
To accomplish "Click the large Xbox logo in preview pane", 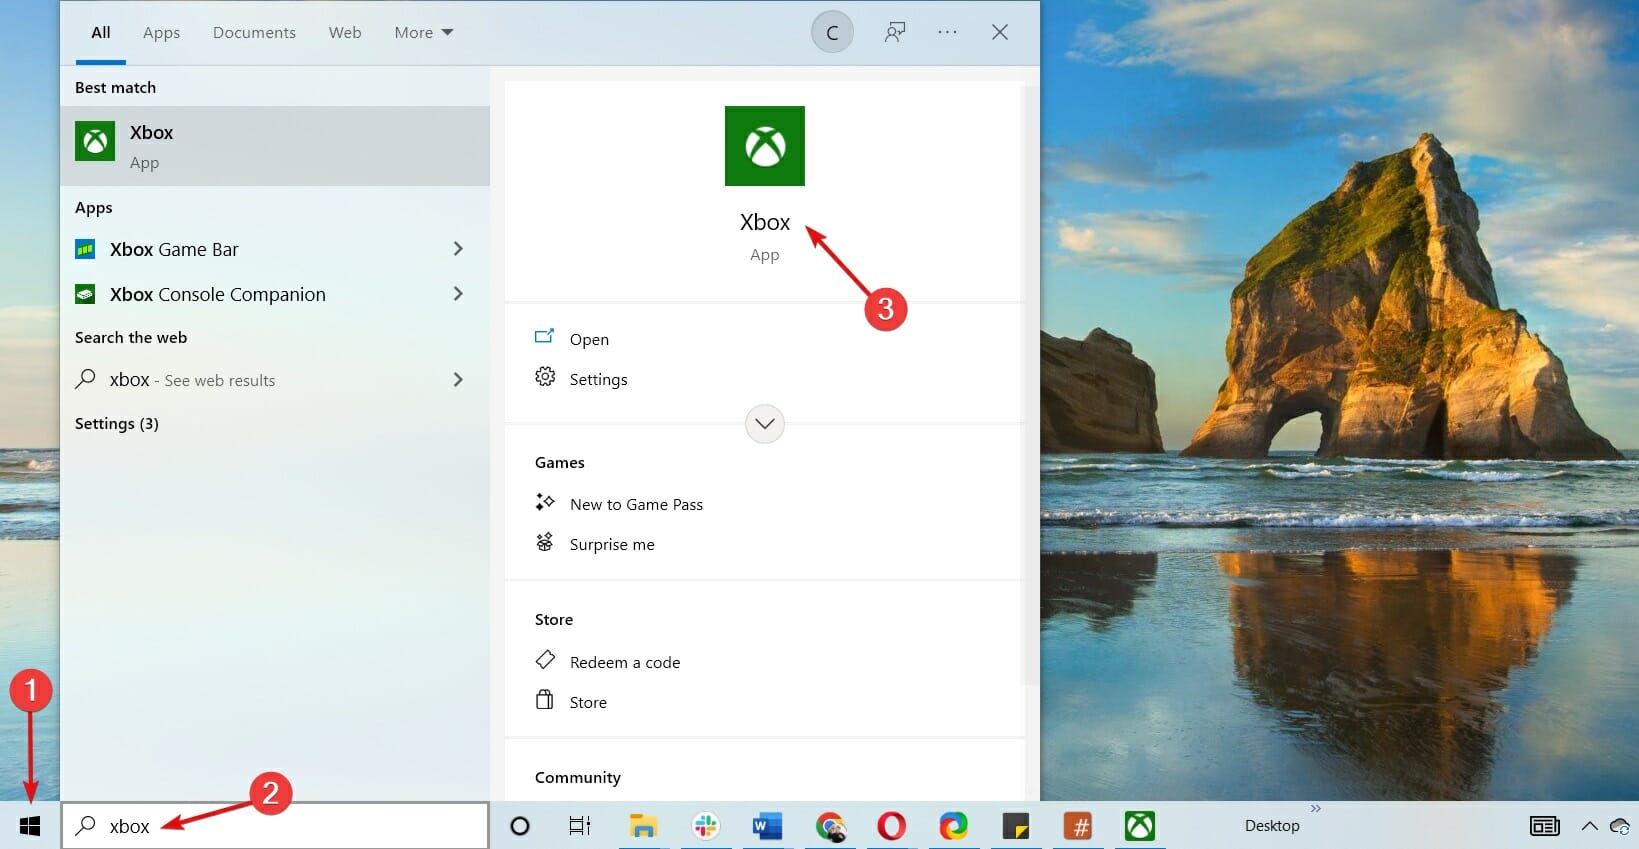I will [x=765, y=146].
